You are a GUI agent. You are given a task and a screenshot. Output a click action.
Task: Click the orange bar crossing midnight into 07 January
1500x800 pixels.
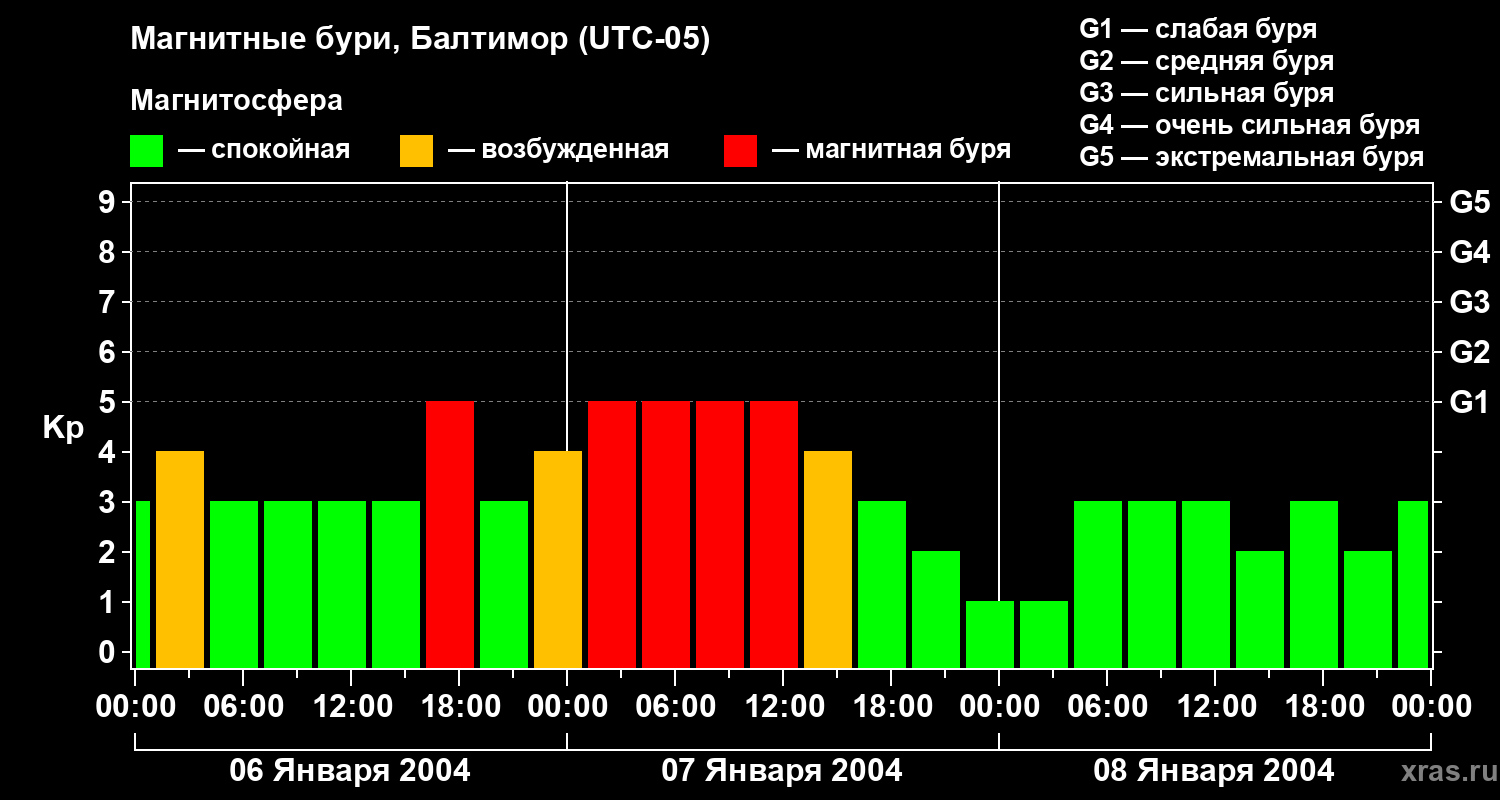tap(558, 559)
